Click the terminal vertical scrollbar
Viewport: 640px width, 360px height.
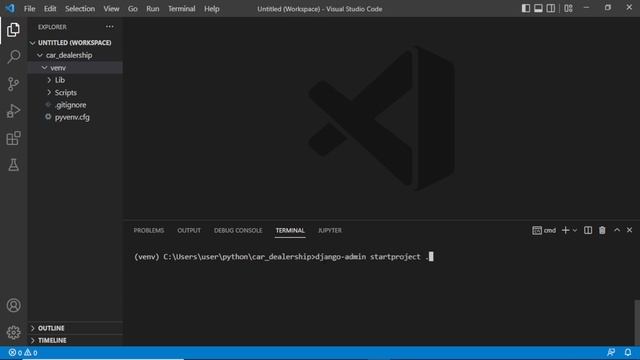637,322
